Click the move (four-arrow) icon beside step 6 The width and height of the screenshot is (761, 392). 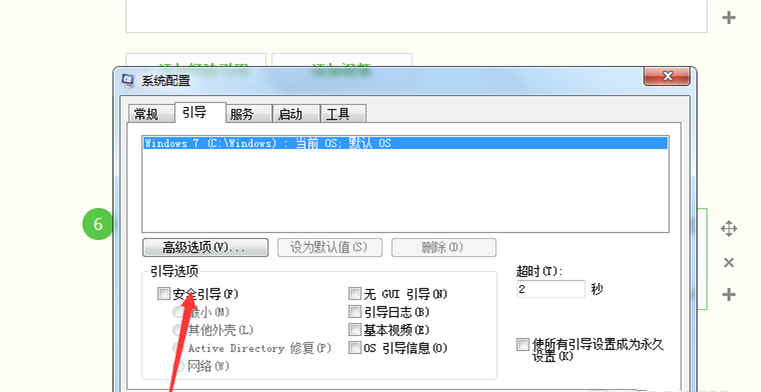pyautogui.click(x=728, y=229)
